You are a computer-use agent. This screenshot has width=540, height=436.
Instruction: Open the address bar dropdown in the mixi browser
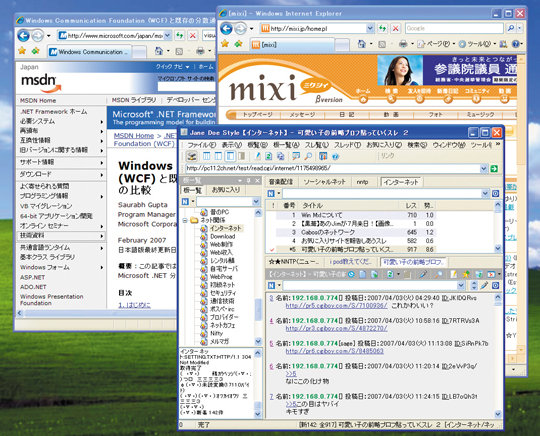point(370,28)
